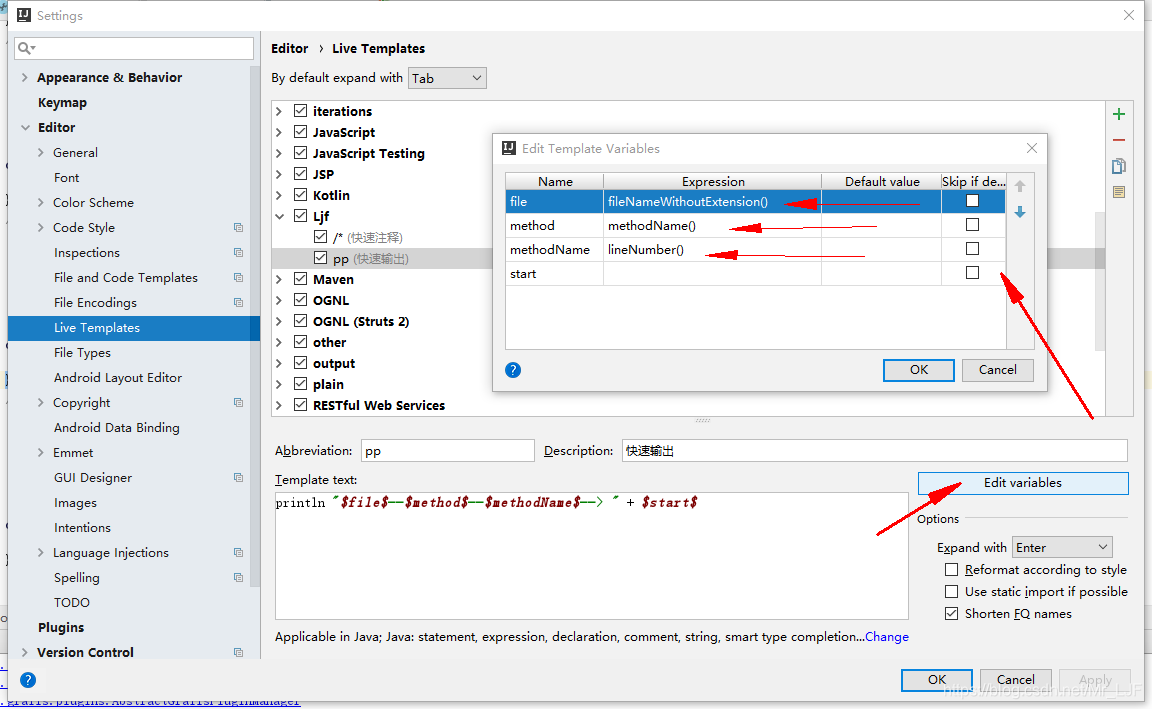Click project-level icon beside Spelling

(238, 577)
